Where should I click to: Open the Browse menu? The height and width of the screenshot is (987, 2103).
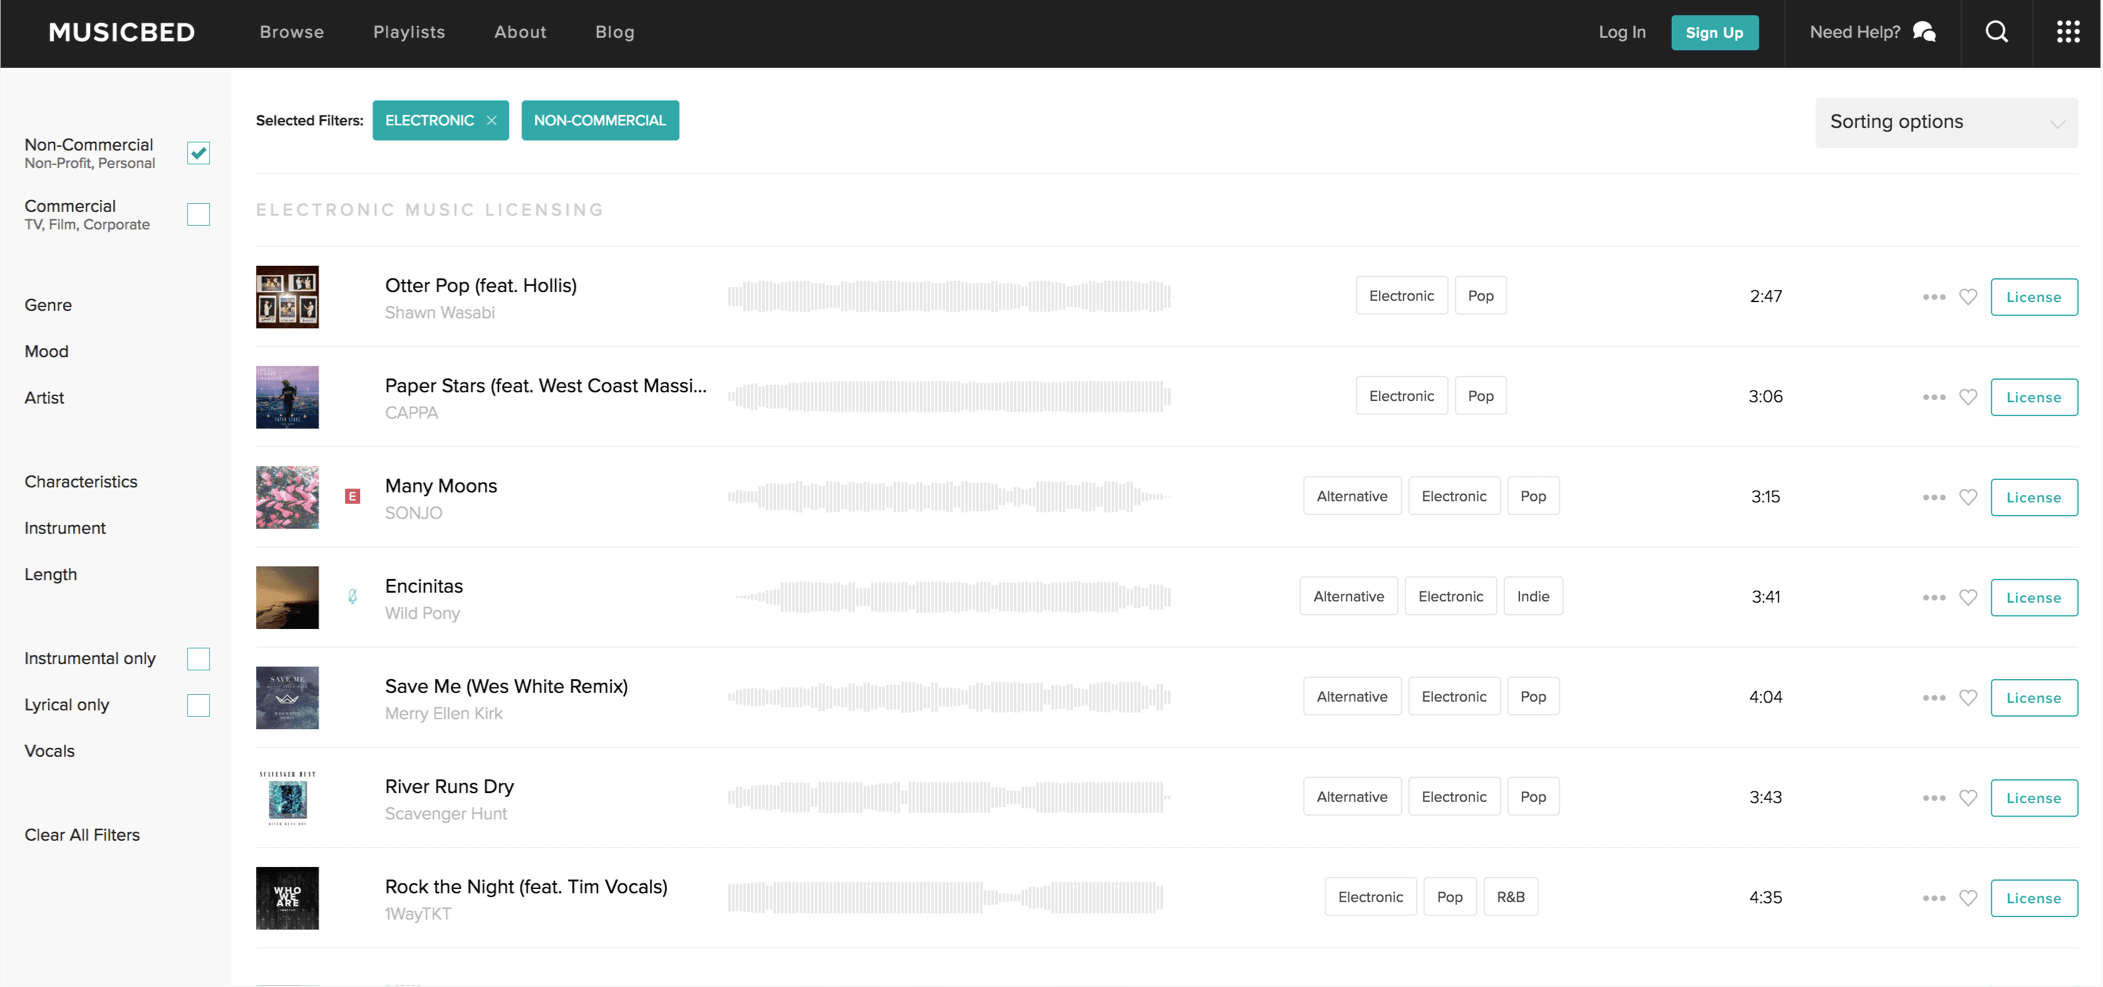(x=292, y=32)
